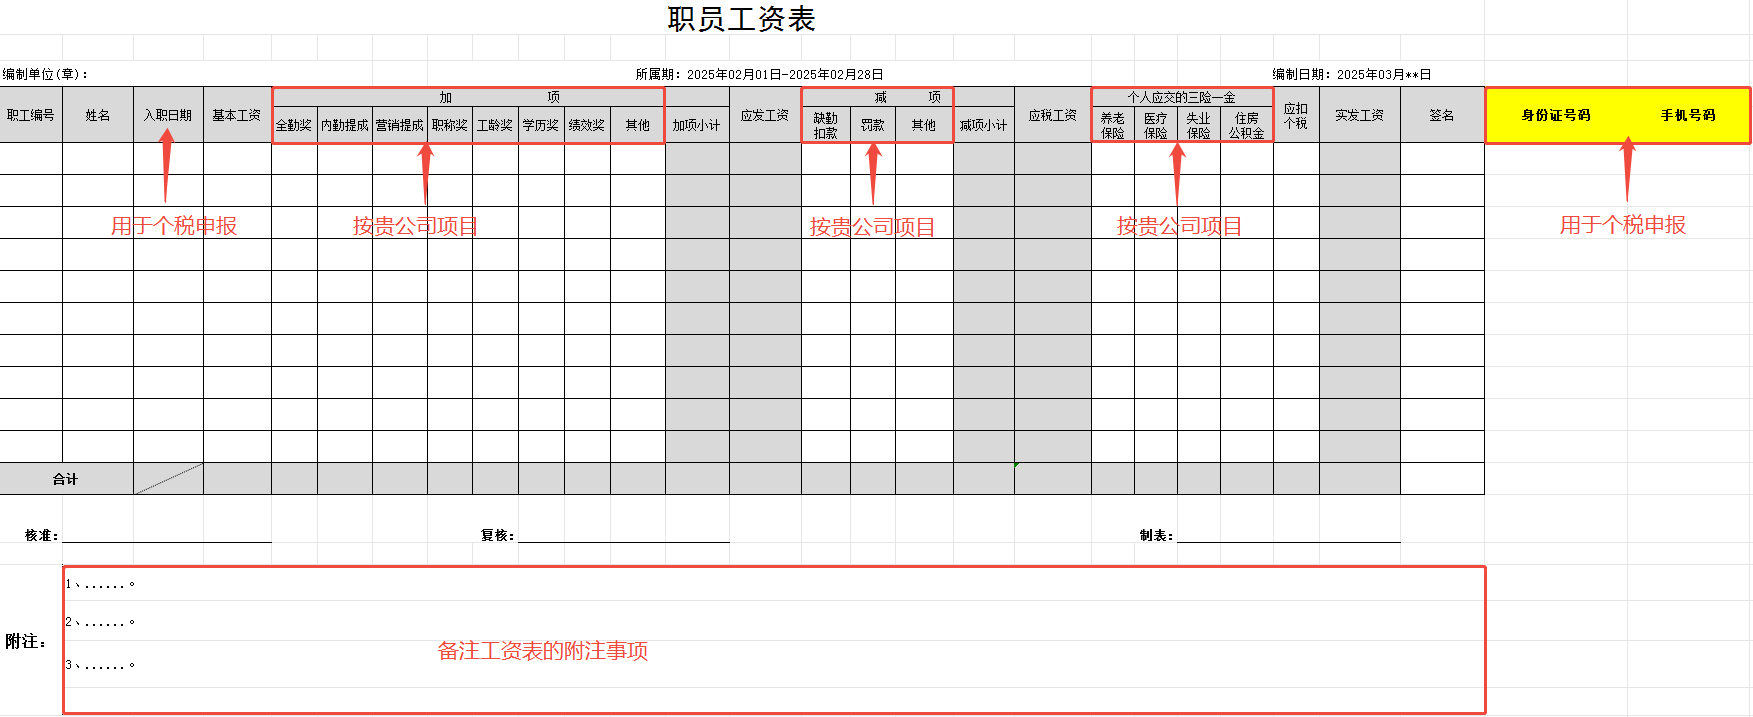
Task: Click the 编制单位(章) label cell
Action: click(x=46, y=74)
